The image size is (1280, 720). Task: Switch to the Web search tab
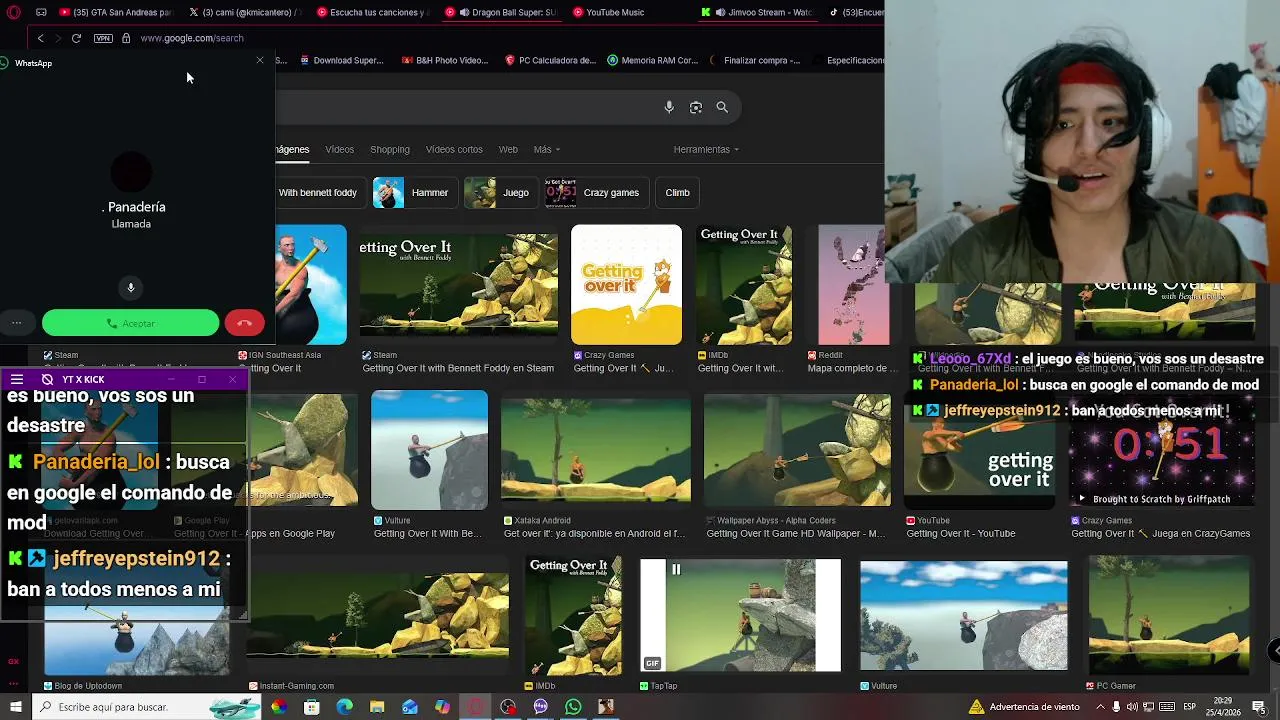pos(508,149)
